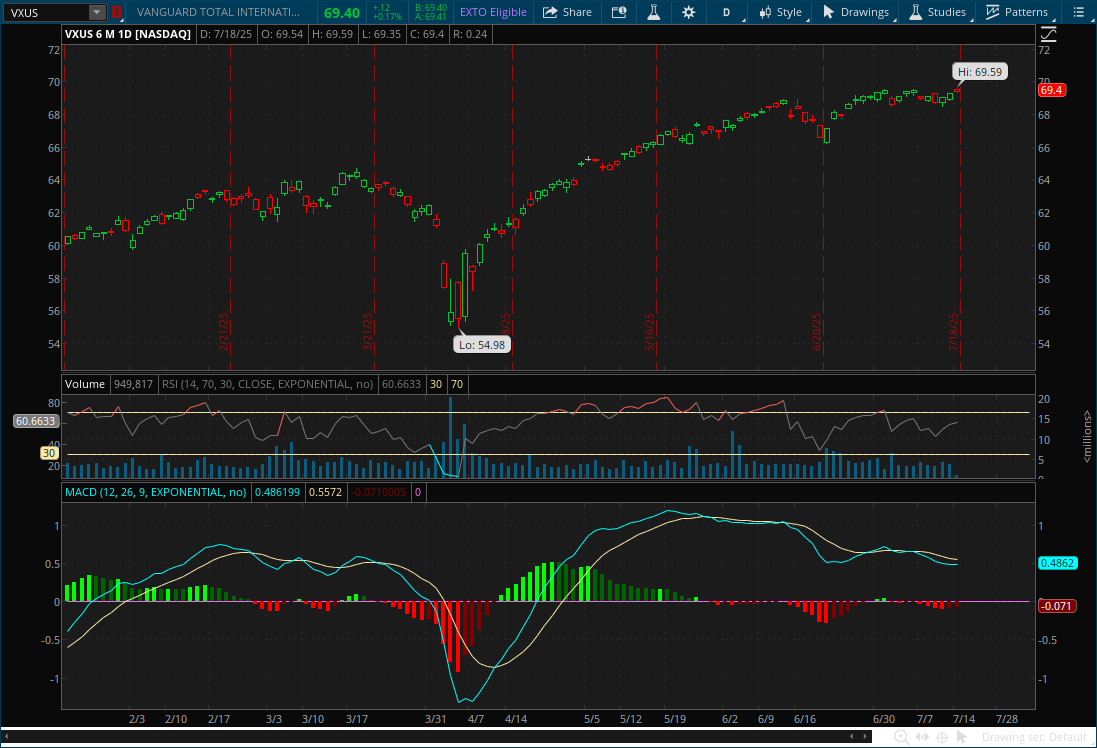Click the MACD average value 0.5572
The image size is (1097, 748).
coord(325,492)
